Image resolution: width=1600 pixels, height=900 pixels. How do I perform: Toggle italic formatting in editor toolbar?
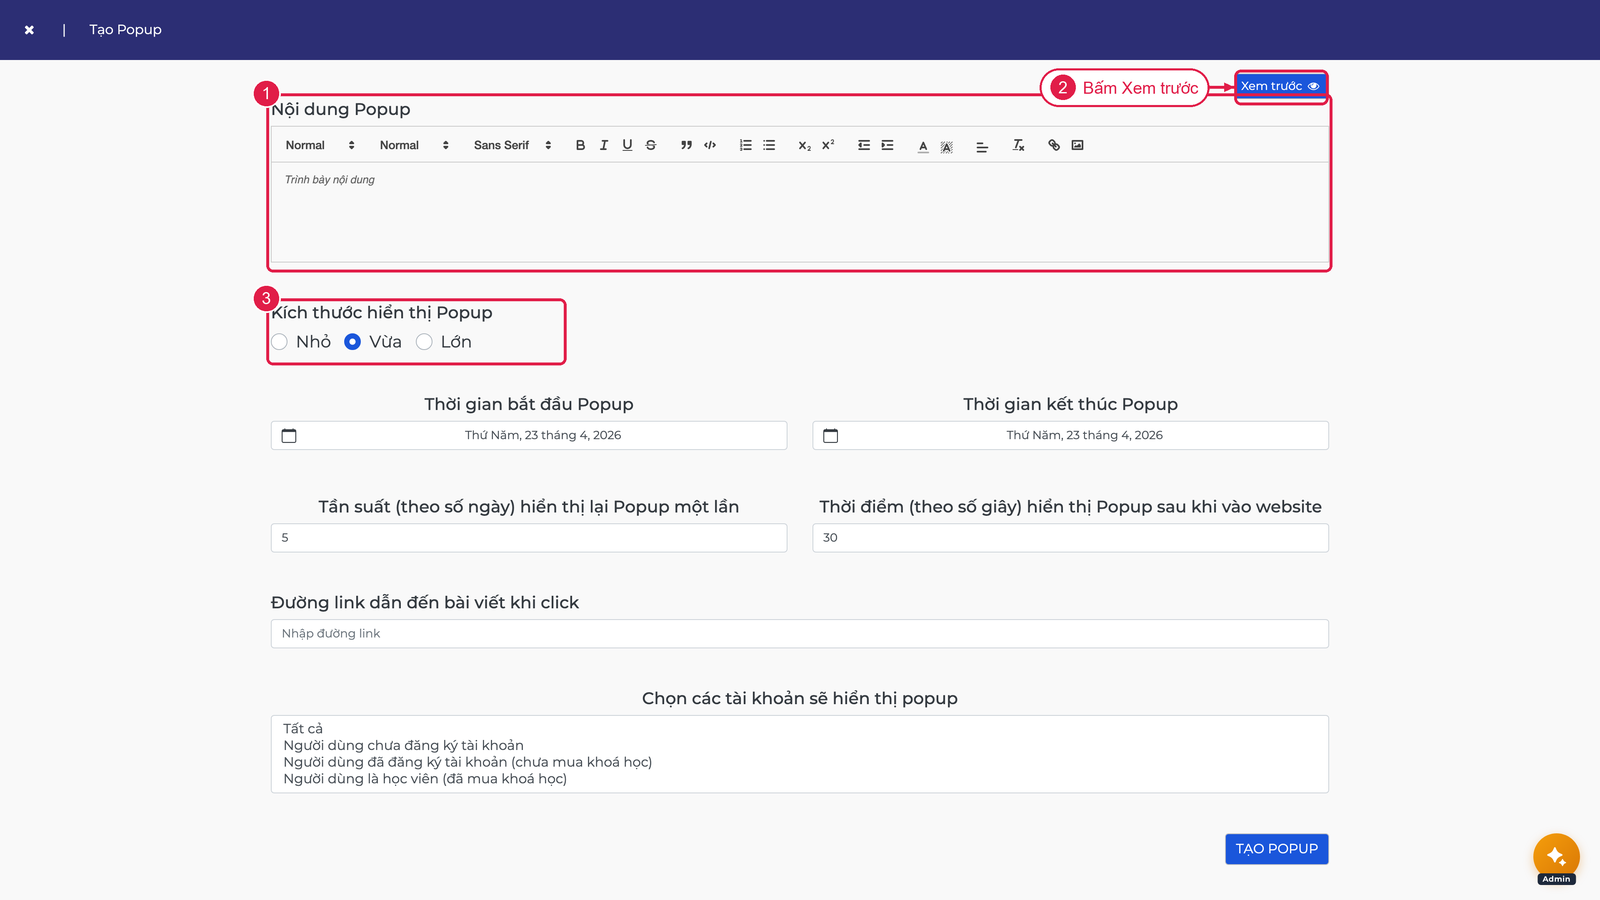tap(604, 145)
